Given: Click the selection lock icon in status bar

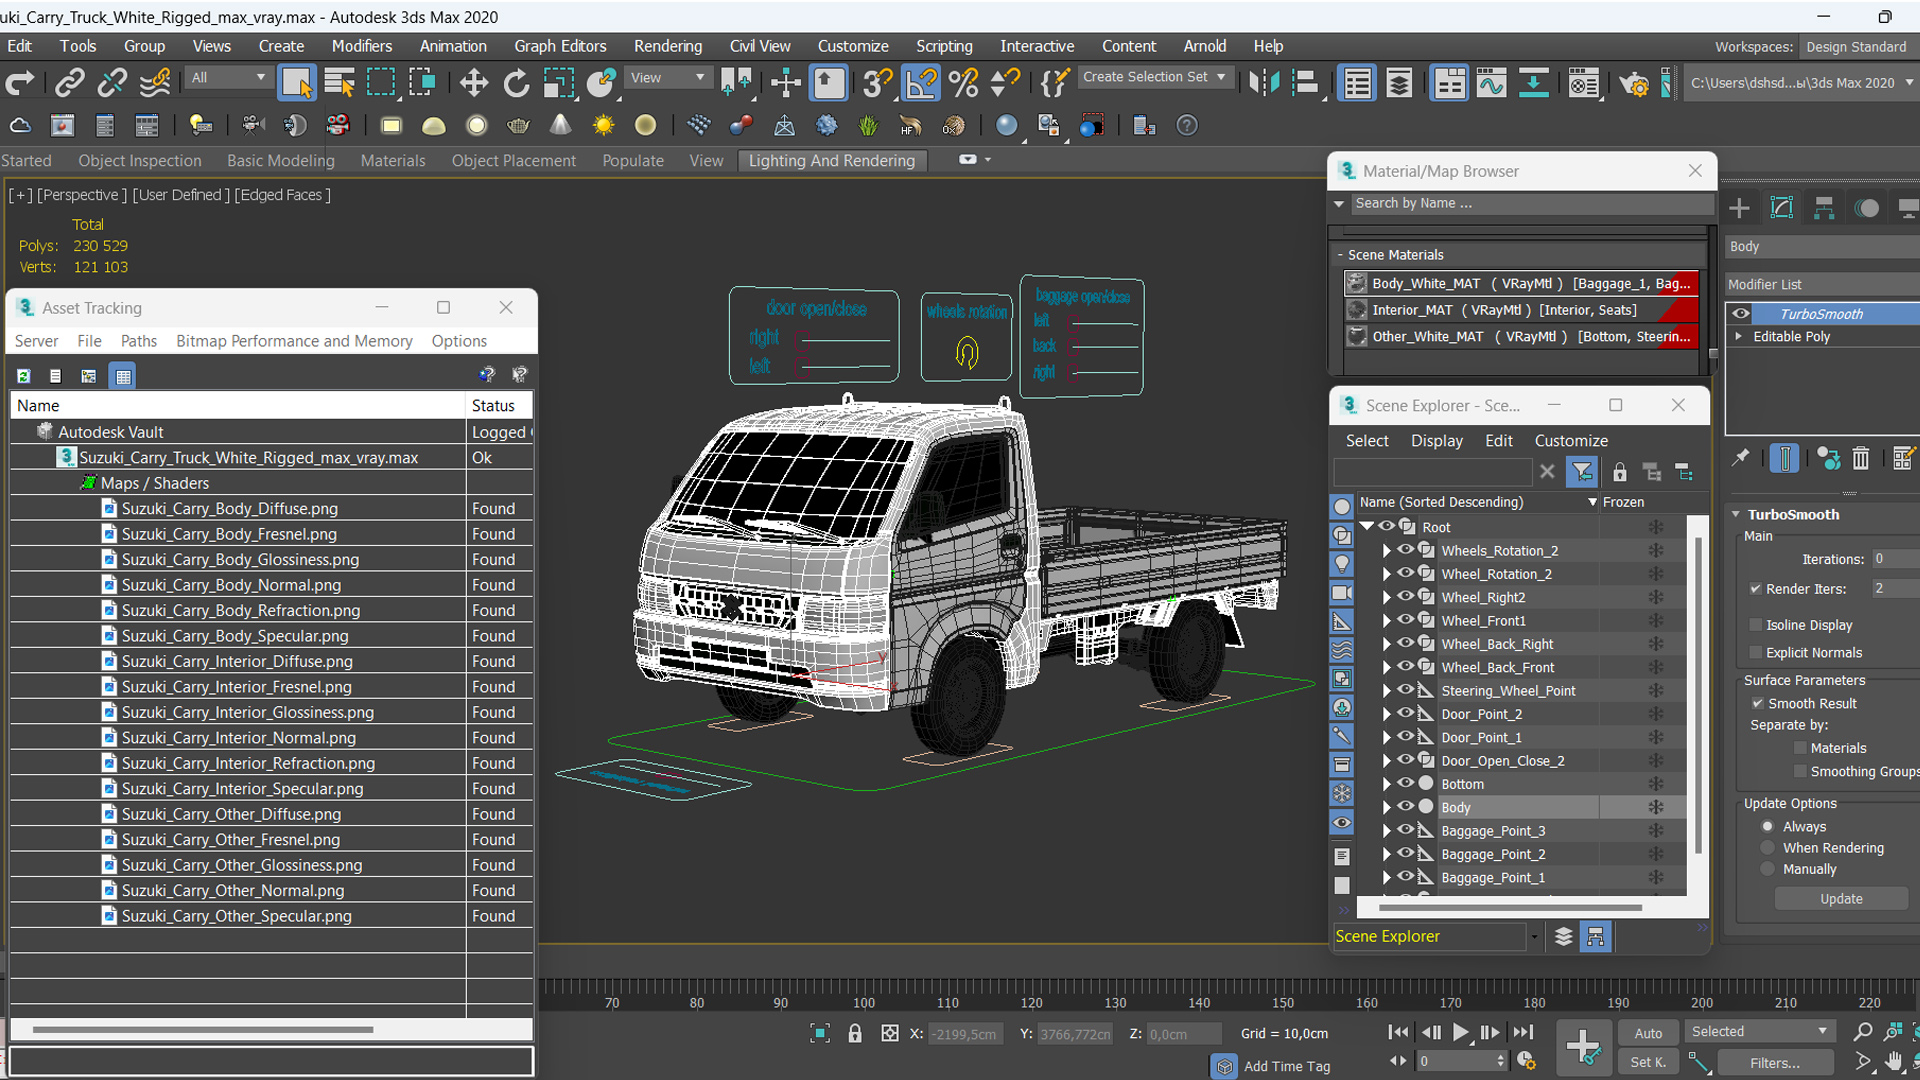Looking at the screenshot, I should [x=855, y=1033].
